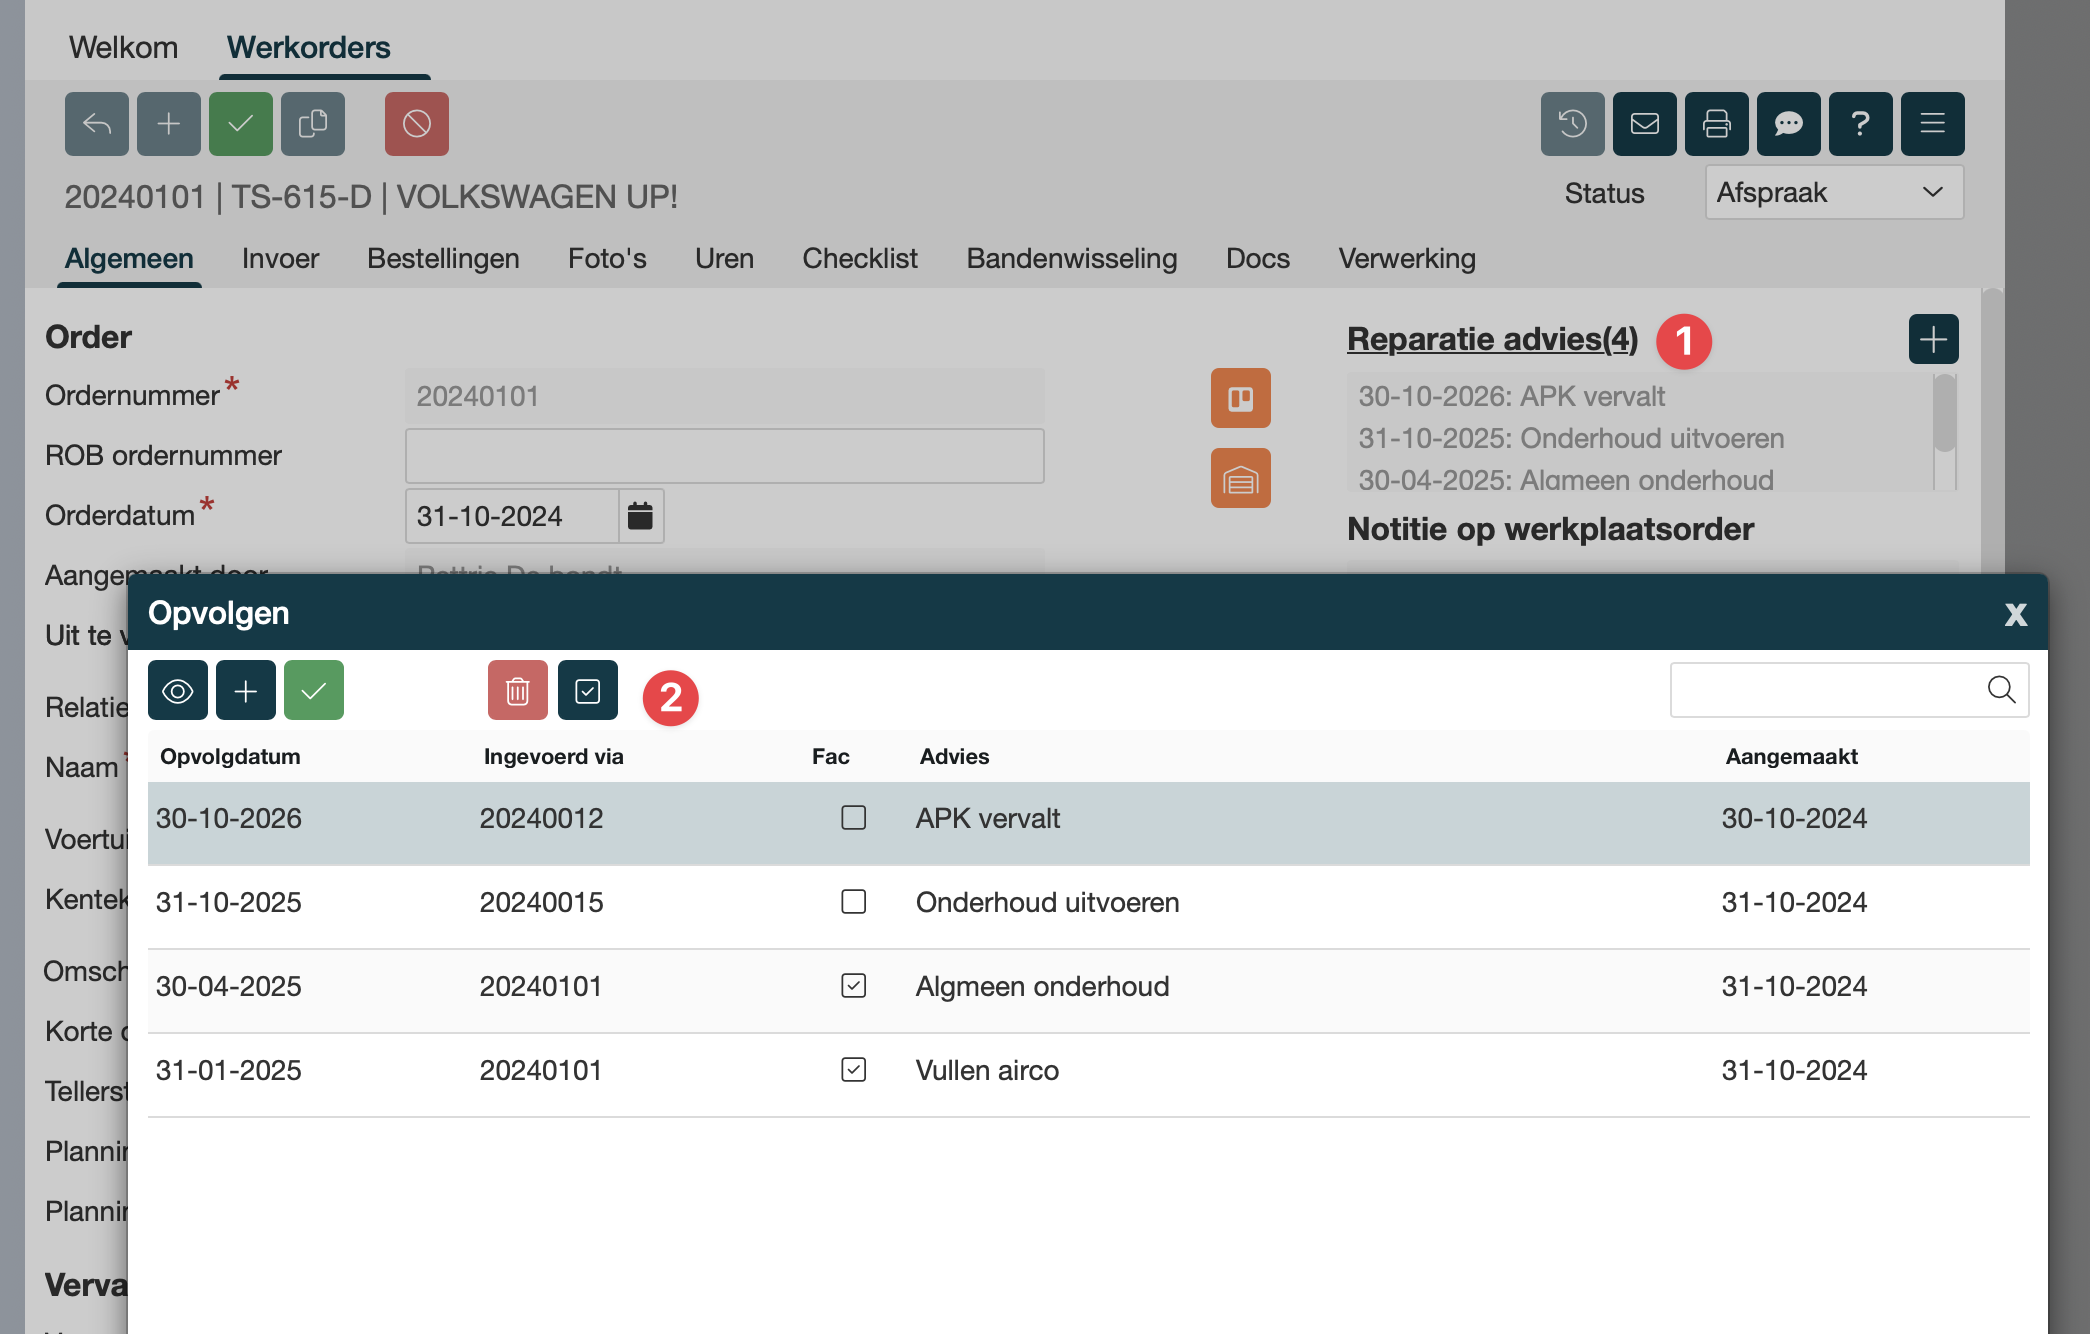The width and height of the screenshot is (2090, 1334).
Task: Open the Orderdatum calendar picker
Action: click(640, 516)
